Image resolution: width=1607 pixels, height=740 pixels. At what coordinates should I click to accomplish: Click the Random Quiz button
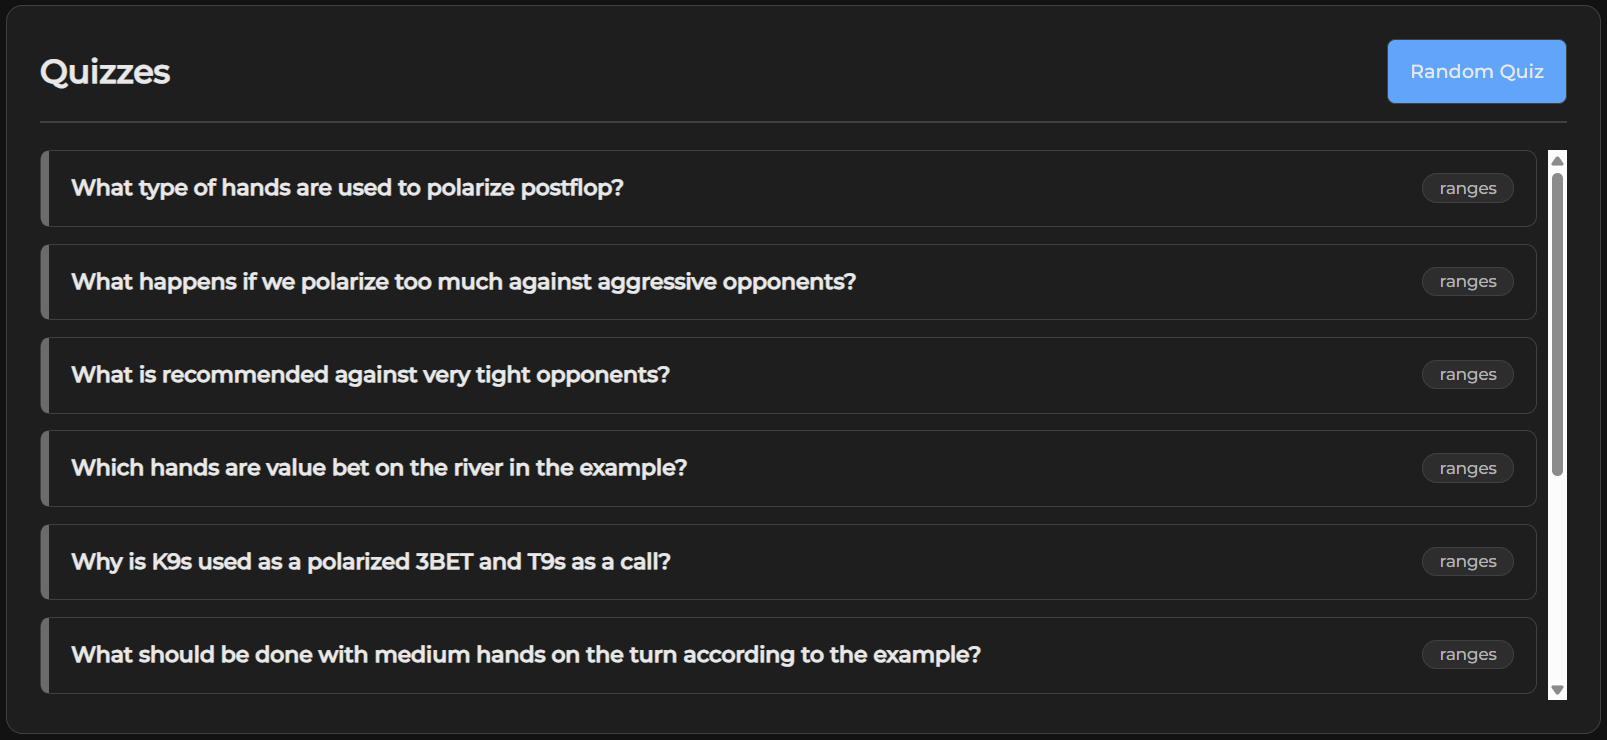coord(1477,71)
